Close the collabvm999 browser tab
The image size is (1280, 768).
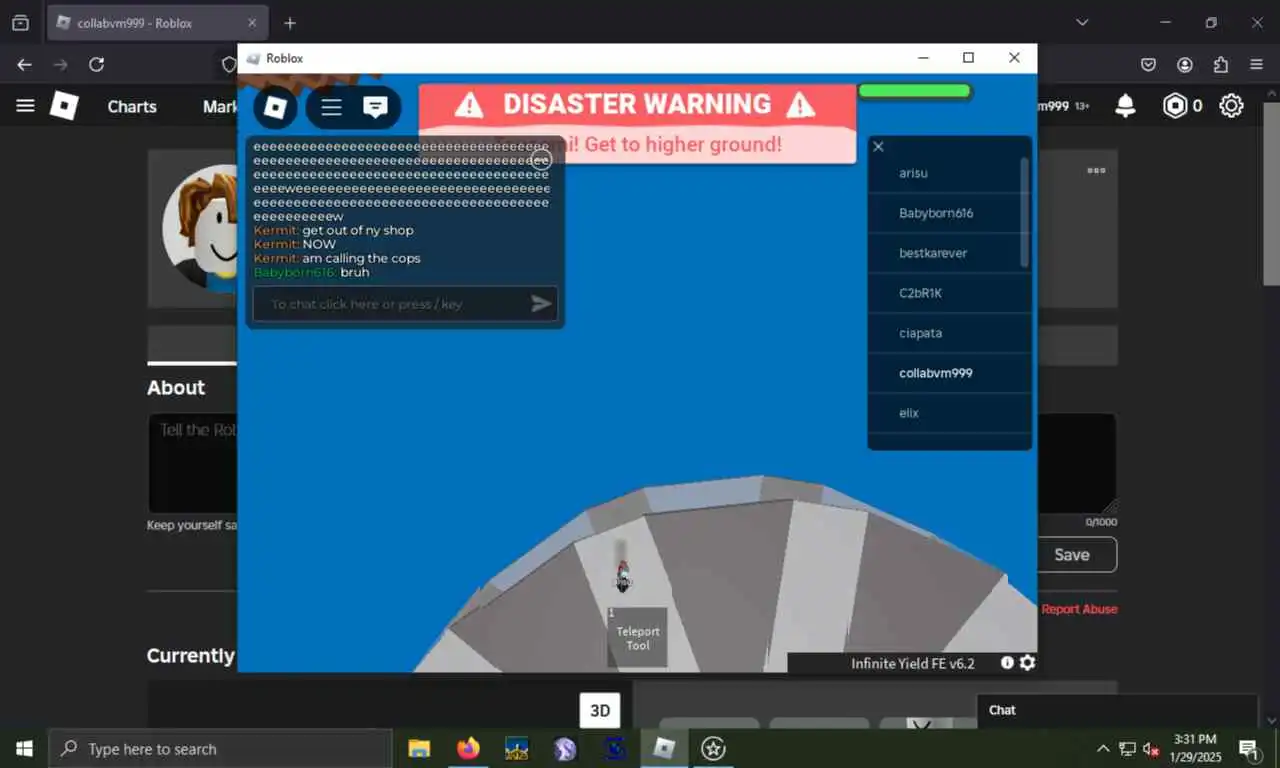coord(252,23)
